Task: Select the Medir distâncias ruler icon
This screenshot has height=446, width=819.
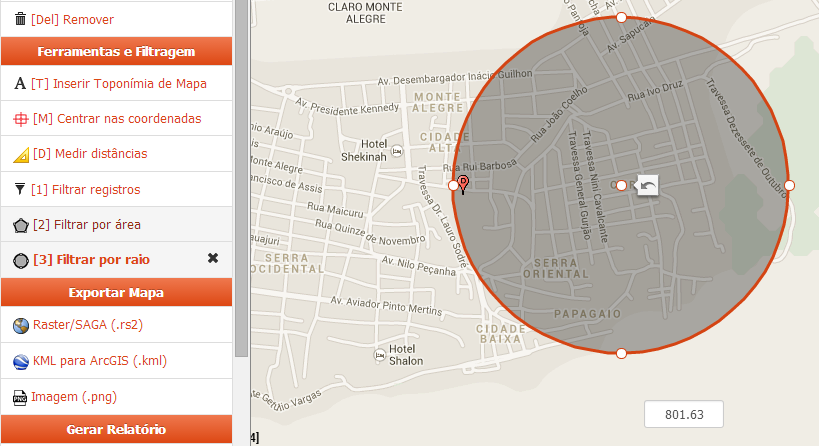Action: click(20, 155)
